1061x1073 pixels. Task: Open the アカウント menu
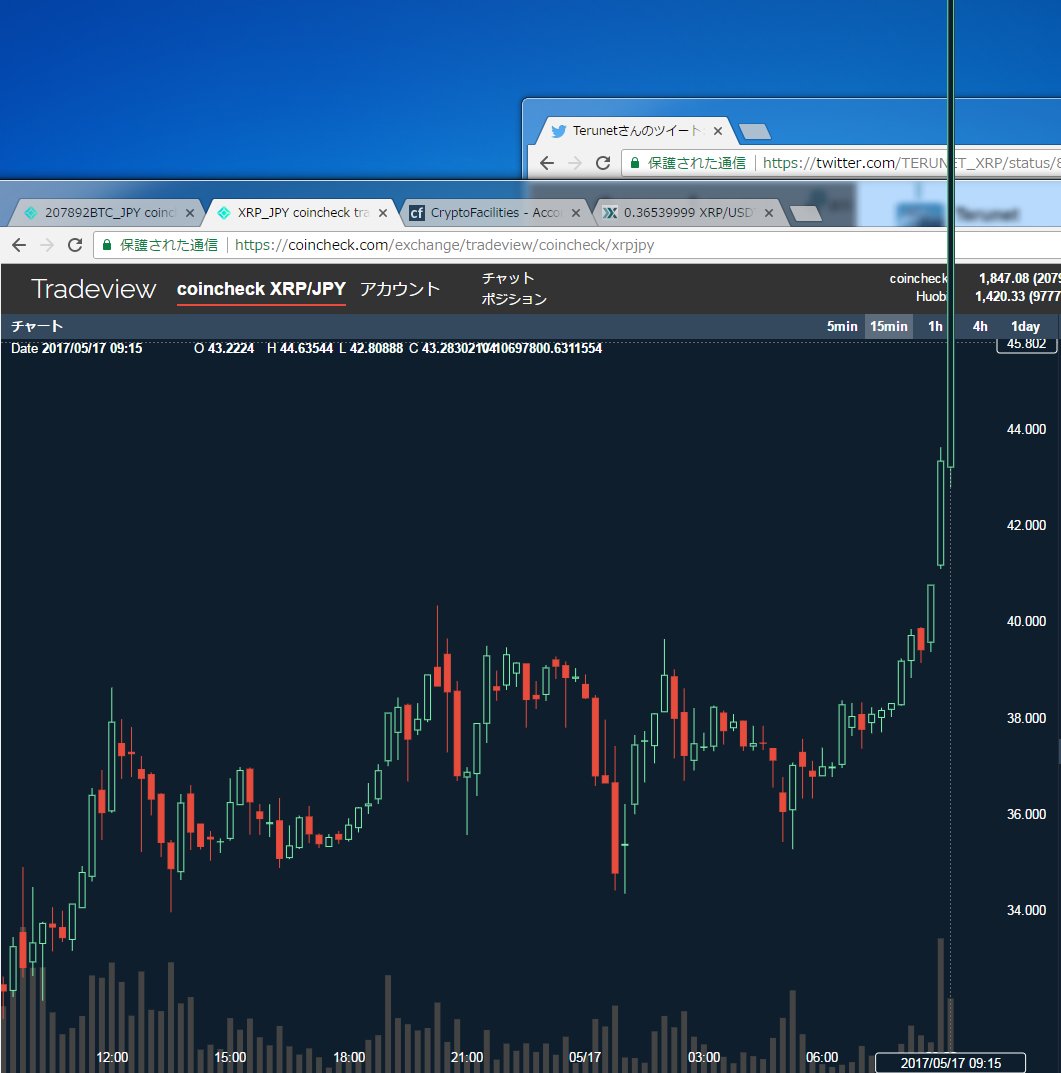(400, 289)
